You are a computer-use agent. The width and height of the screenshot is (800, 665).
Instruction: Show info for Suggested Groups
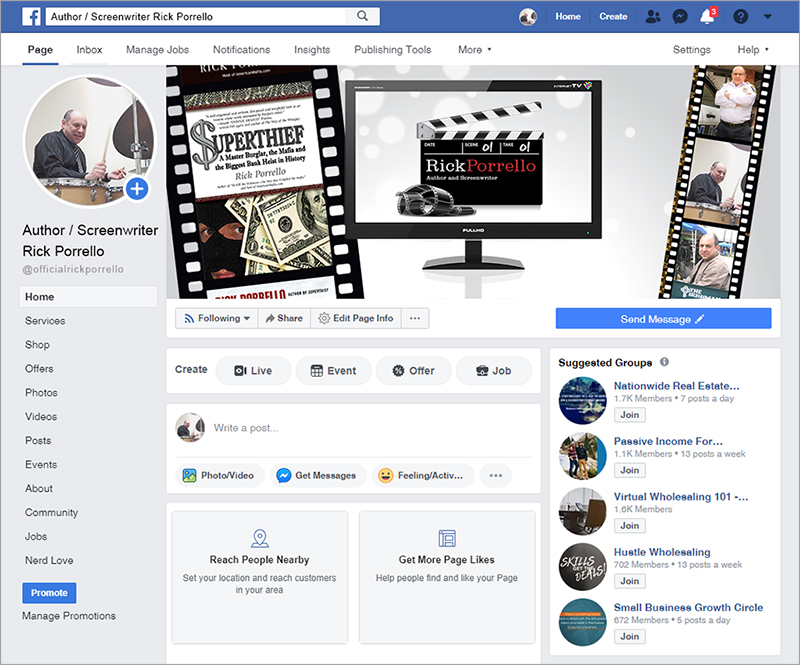click(x=665, y=363)
